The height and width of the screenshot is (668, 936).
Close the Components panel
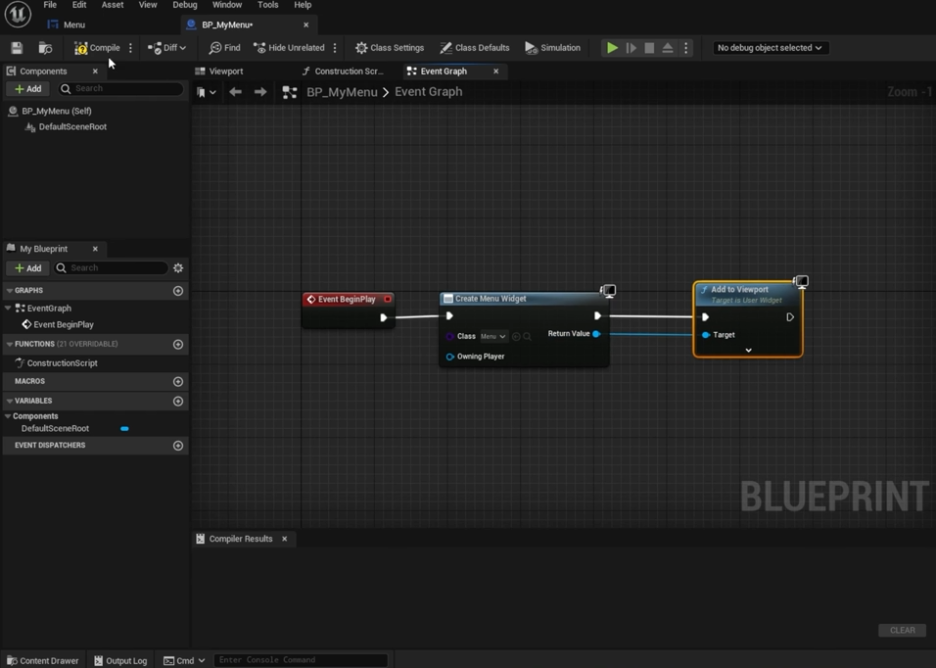(95, 71)
